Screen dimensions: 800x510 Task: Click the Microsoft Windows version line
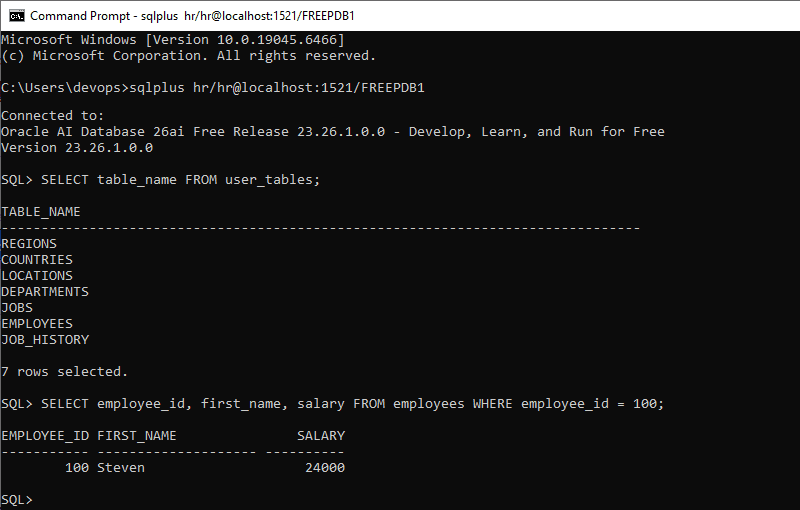[173, 39]
